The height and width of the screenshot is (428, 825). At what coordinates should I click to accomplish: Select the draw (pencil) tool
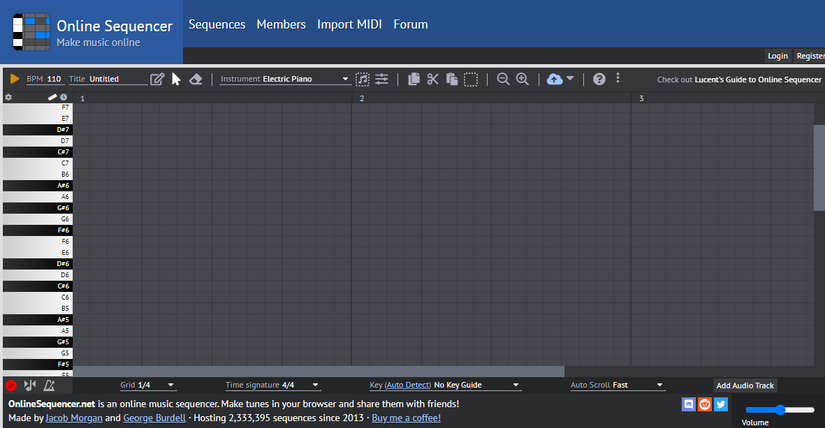[157, 79]
